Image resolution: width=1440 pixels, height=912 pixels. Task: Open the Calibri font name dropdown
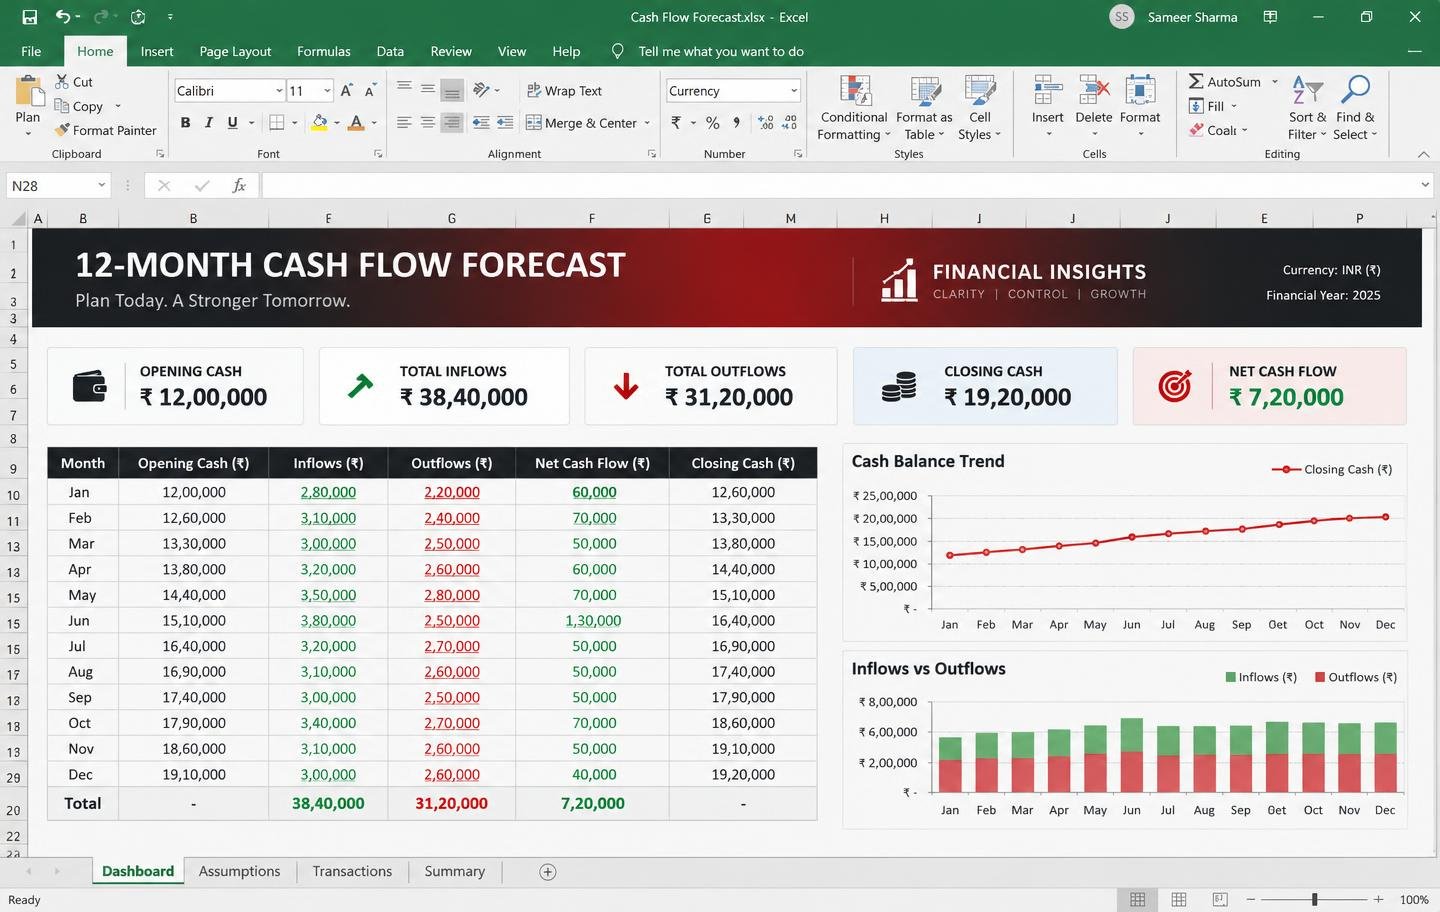(x=279, y=91)
